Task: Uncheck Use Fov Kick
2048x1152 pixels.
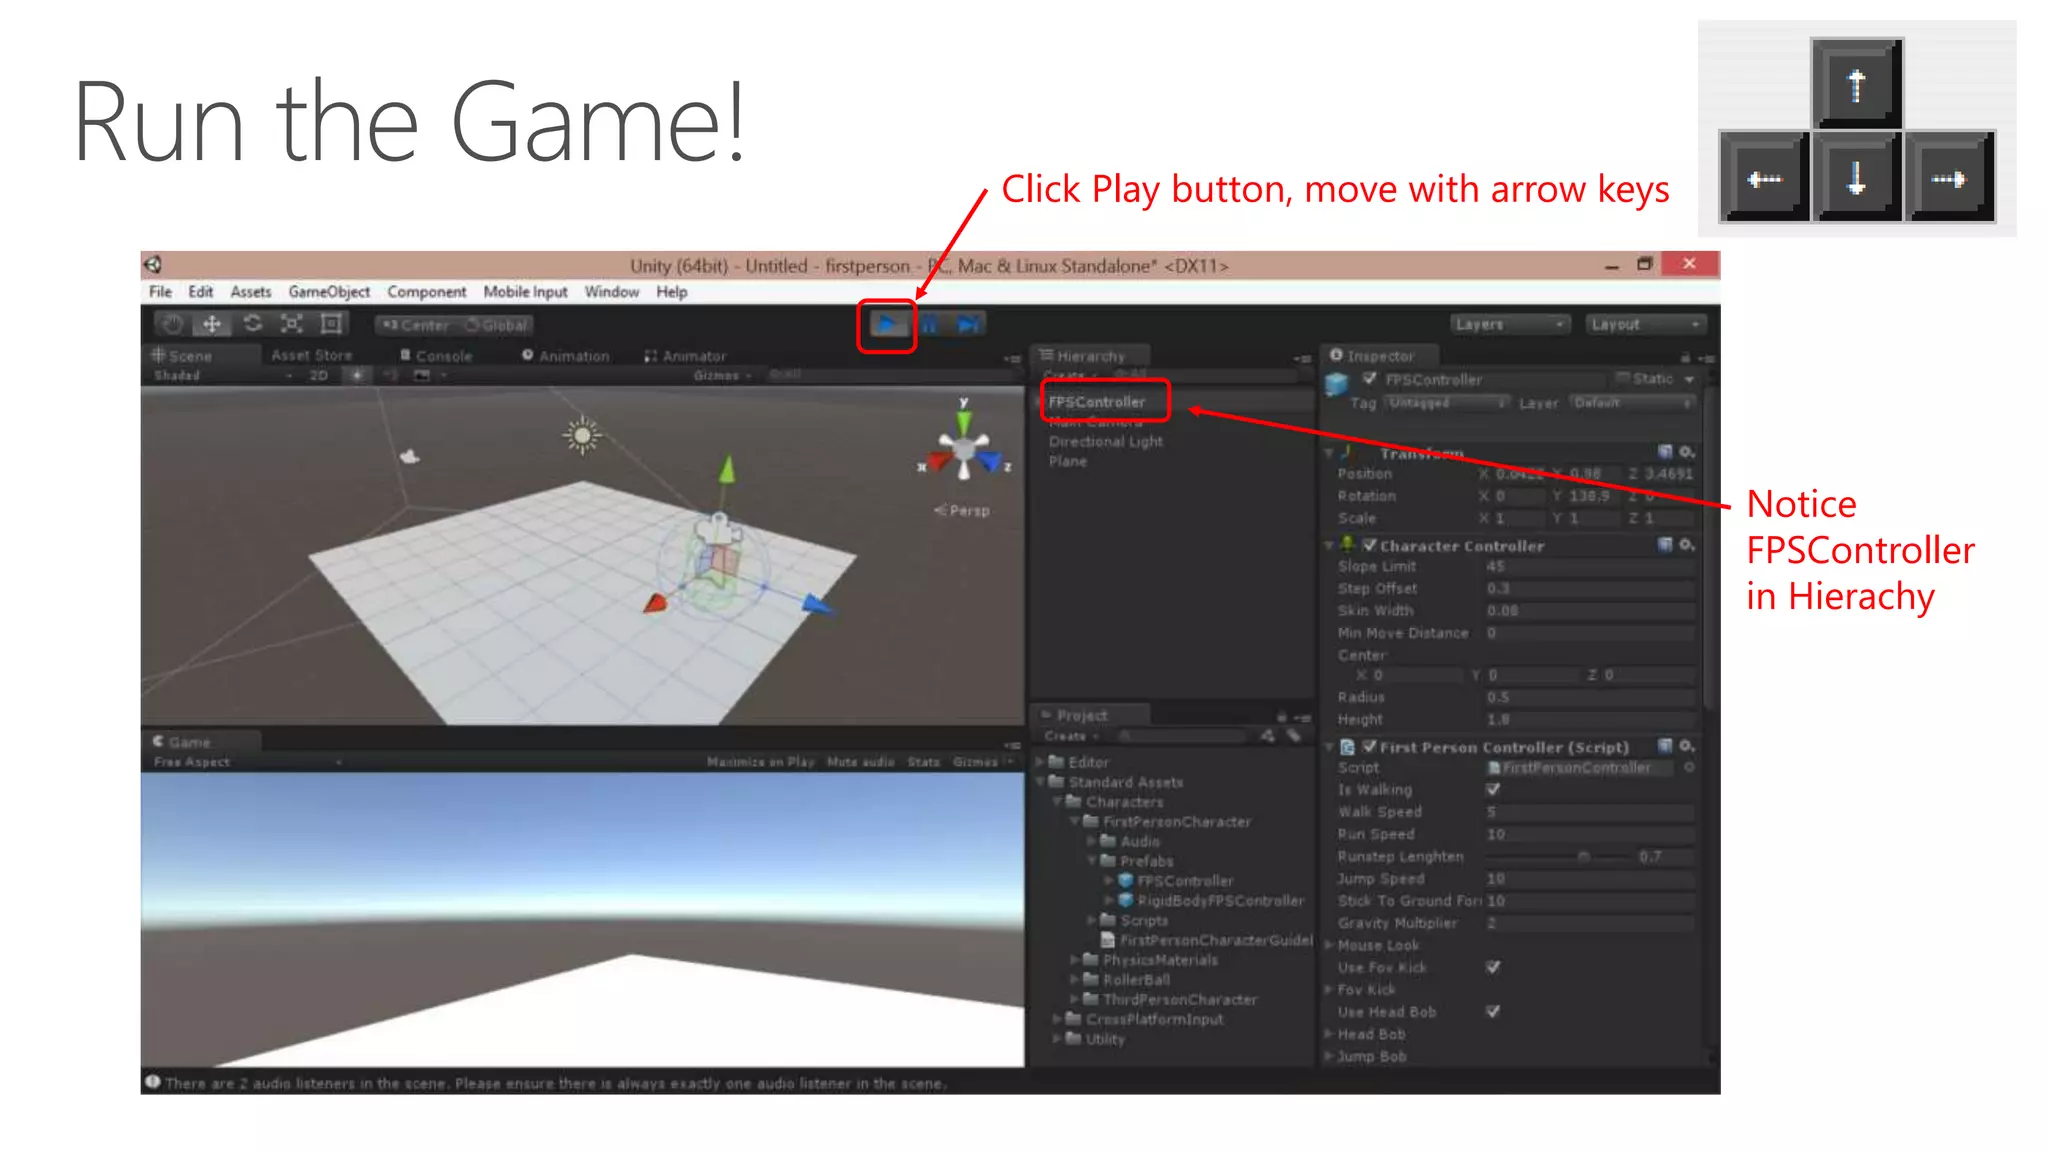Action: [x=1493, y=967]
